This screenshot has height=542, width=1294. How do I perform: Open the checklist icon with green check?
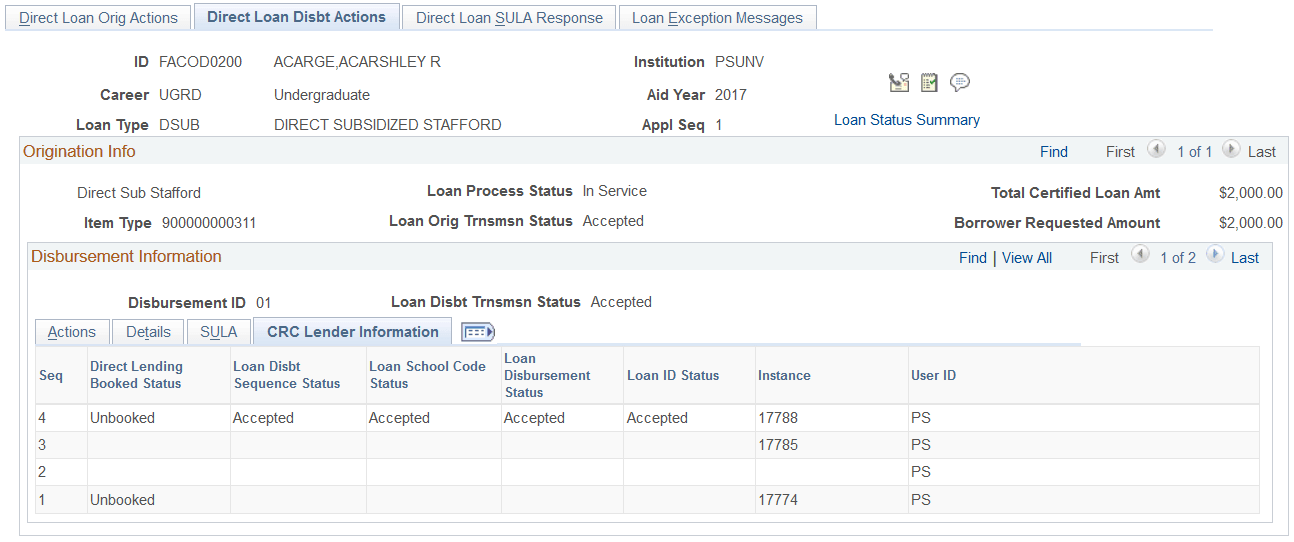[929, 83]
